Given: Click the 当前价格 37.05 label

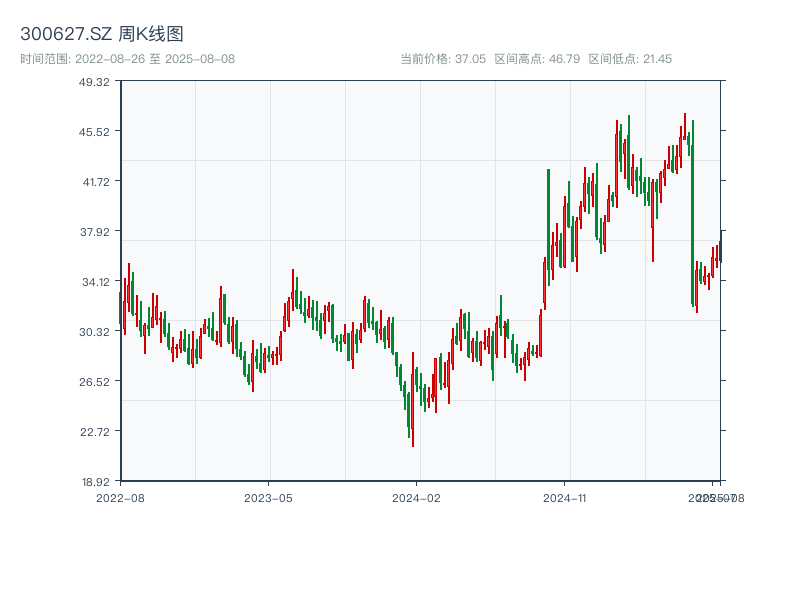Looking at the screenshot, I should [442, 59].
